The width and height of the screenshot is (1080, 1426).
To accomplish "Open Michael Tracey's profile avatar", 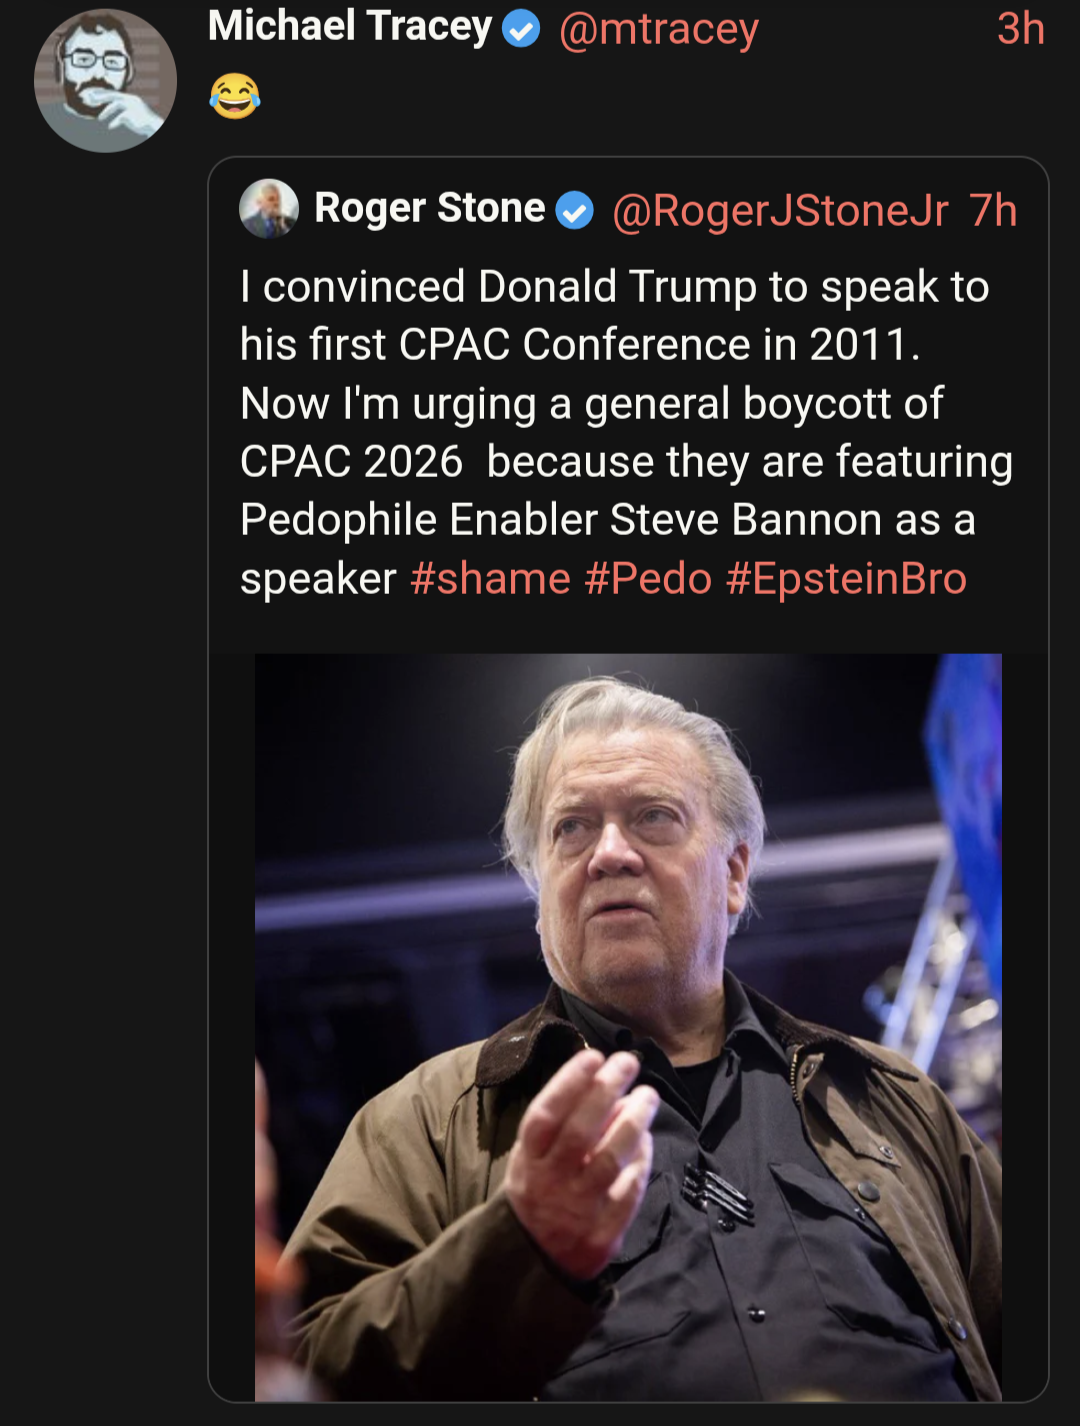I will (x=105, y=80).
